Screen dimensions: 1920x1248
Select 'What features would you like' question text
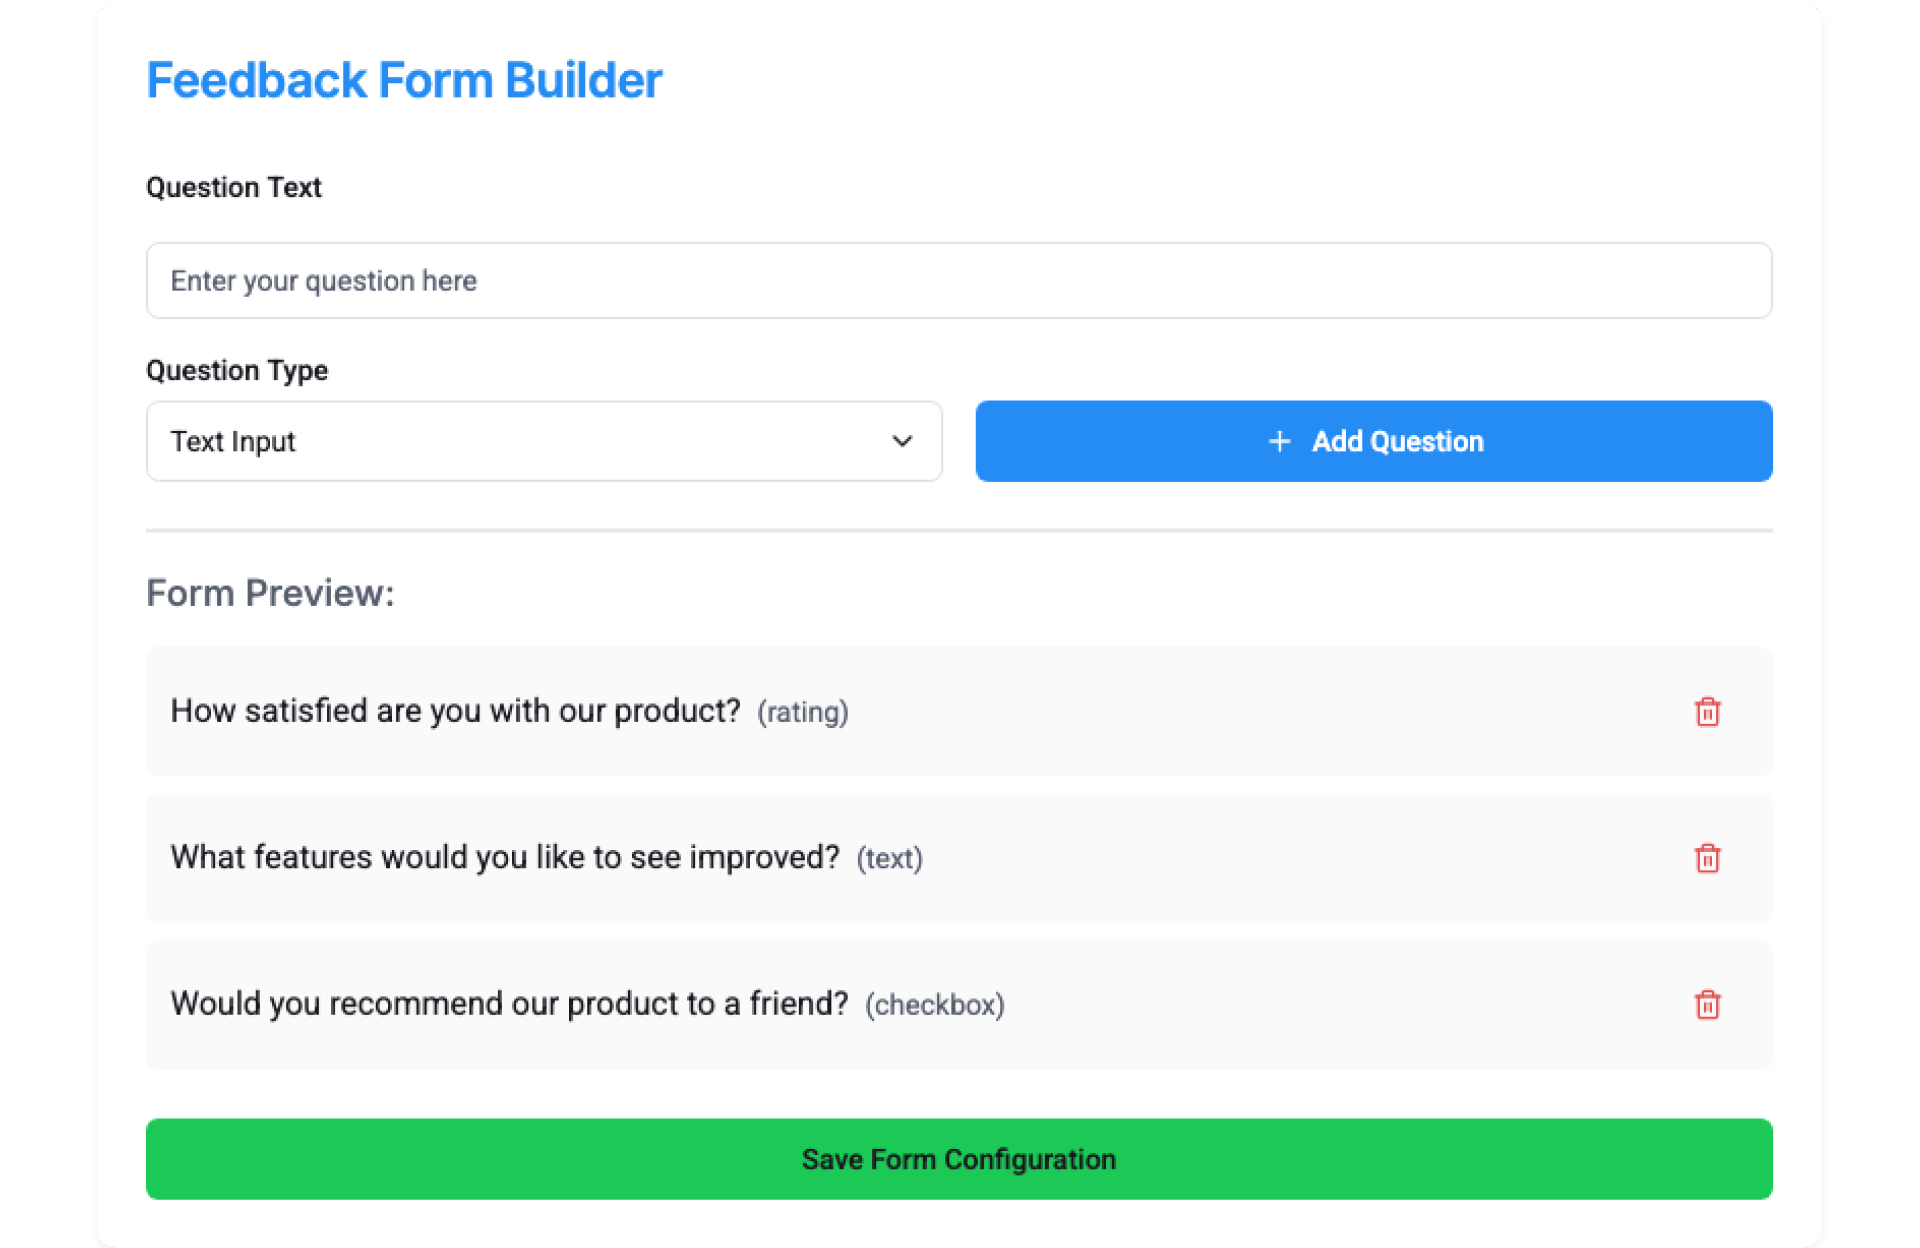(x=505, y=857)
